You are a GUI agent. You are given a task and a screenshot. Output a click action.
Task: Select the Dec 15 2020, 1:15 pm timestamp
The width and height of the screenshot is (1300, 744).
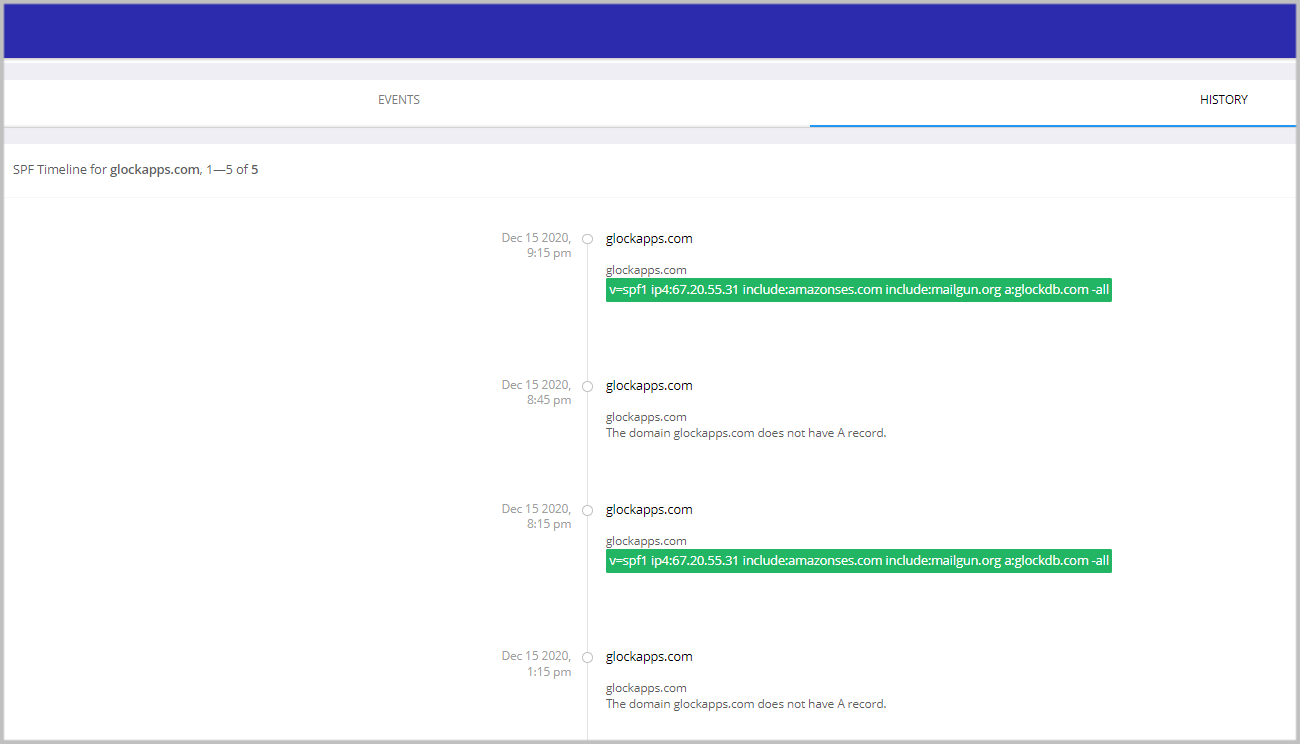tap(537, 663)
